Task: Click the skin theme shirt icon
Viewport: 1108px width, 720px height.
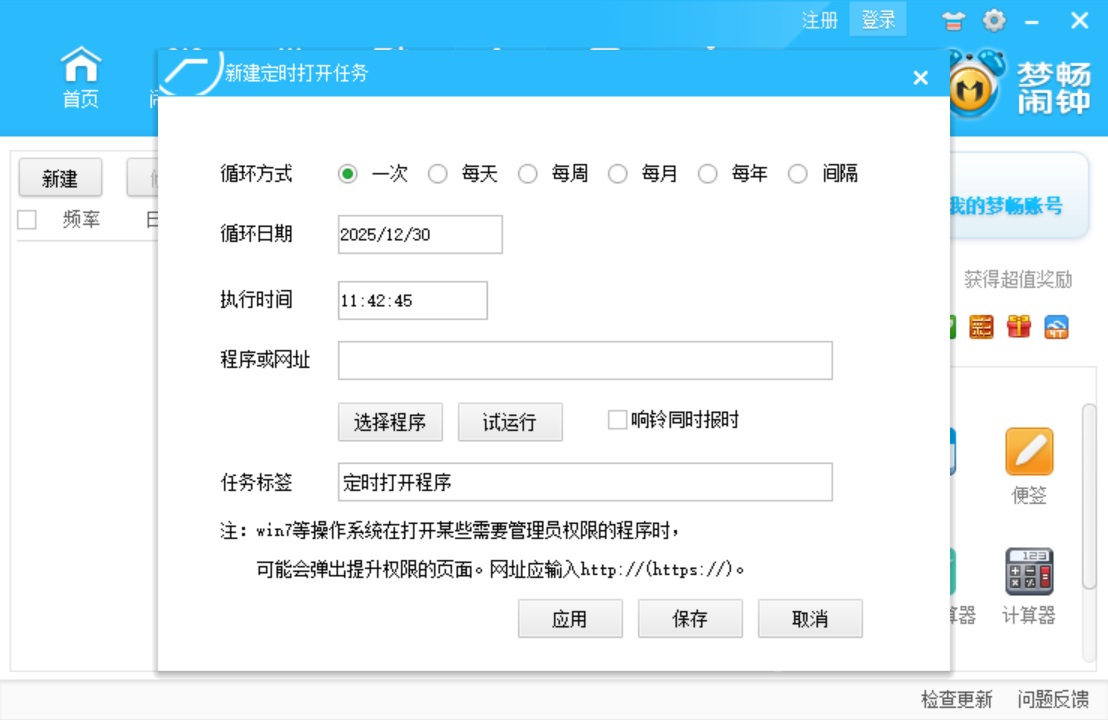Action: click(x=953, y=20)
